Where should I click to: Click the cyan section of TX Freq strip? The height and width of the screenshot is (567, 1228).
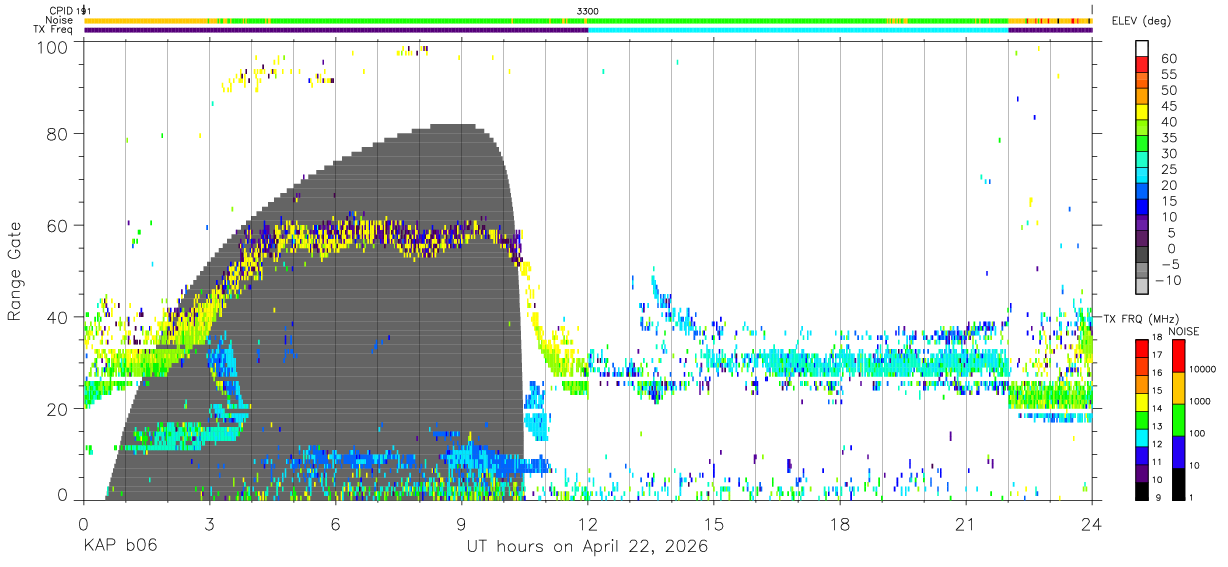798,30
